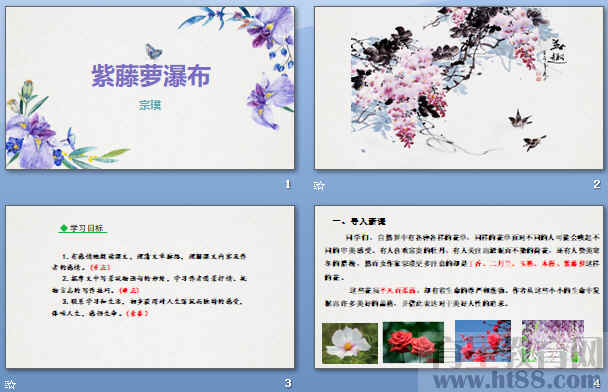Select the butterfly graphic on the title slide
Screen dimensions: 608x392
[x=153, y=51]
